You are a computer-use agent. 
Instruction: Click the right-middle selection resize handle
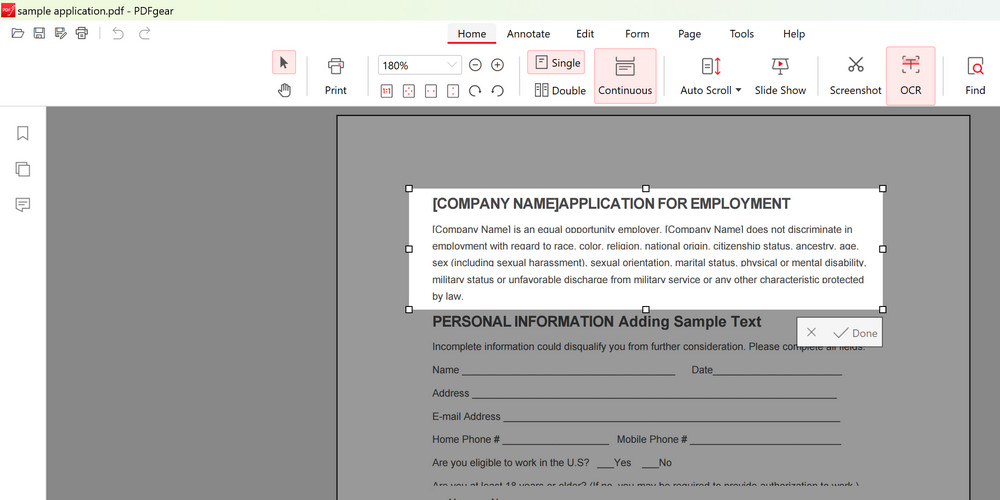pos(883,249)
